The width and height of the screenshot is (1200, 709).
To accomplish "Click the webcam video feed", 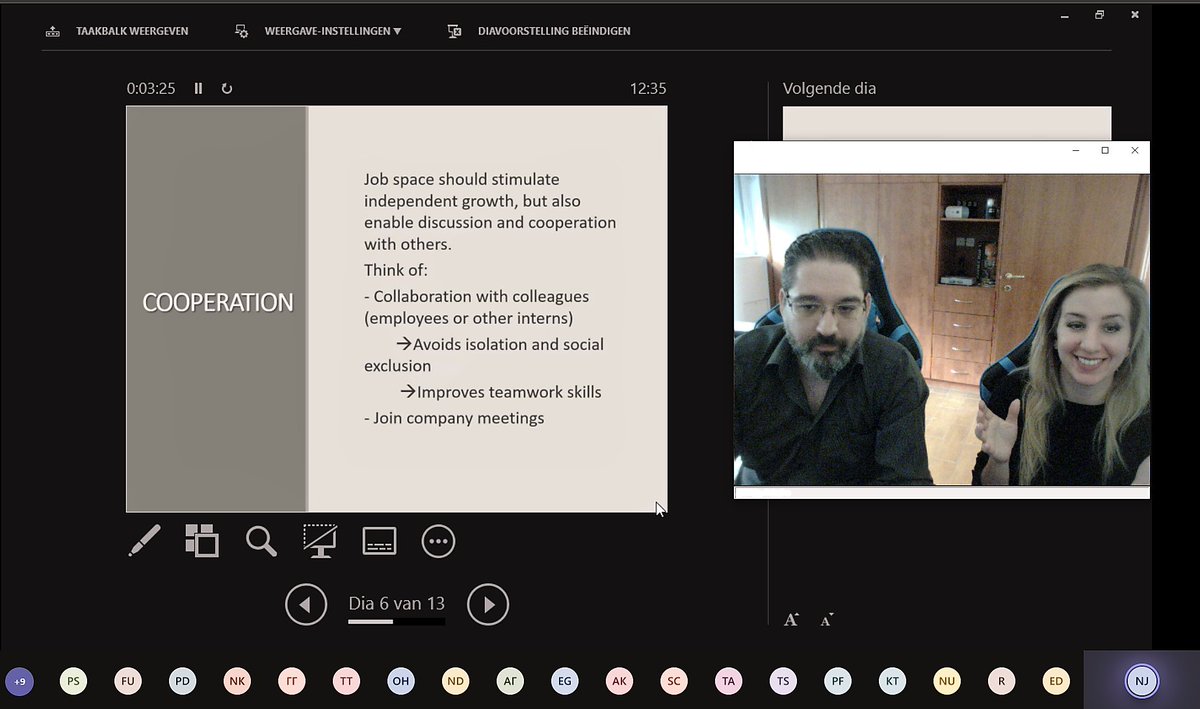I will (942, 330).
